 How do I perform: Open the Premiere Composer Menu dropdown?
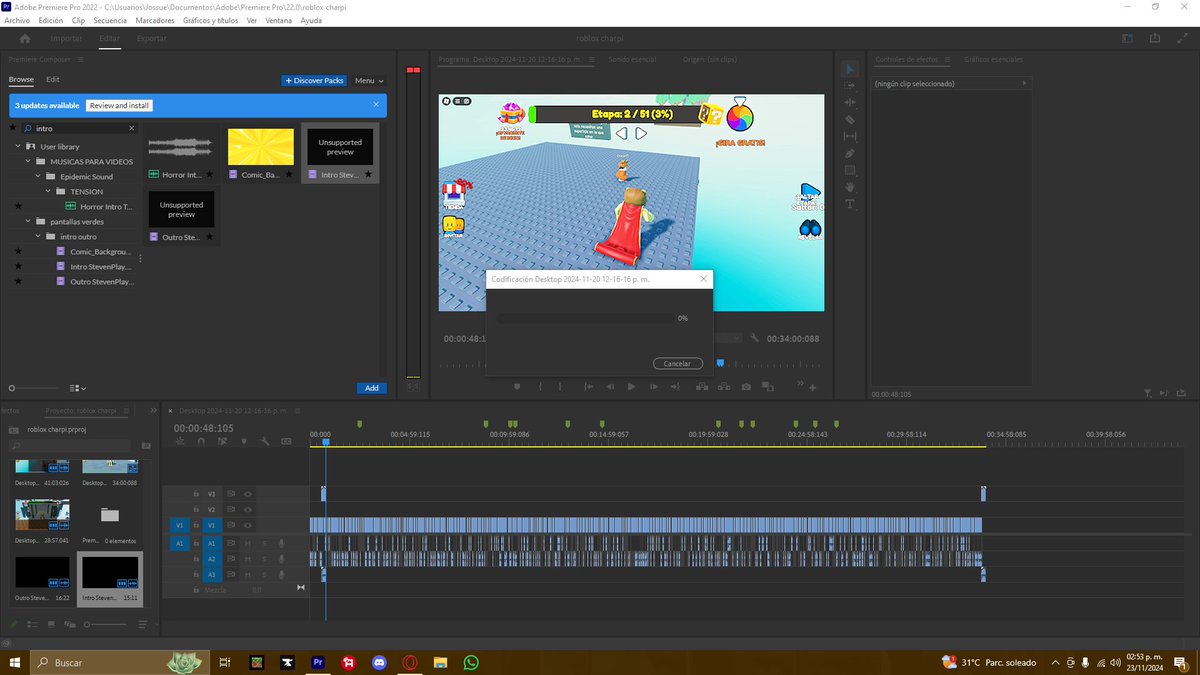(369, 80)
